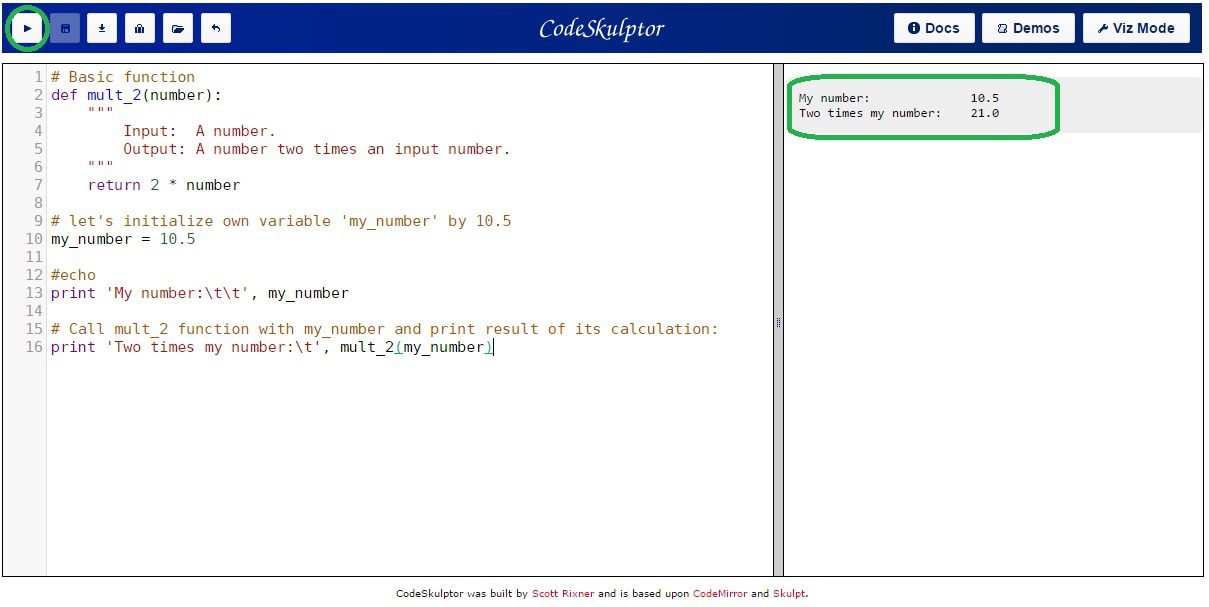Click line number 16 in the gutter

tap(34, 347)
